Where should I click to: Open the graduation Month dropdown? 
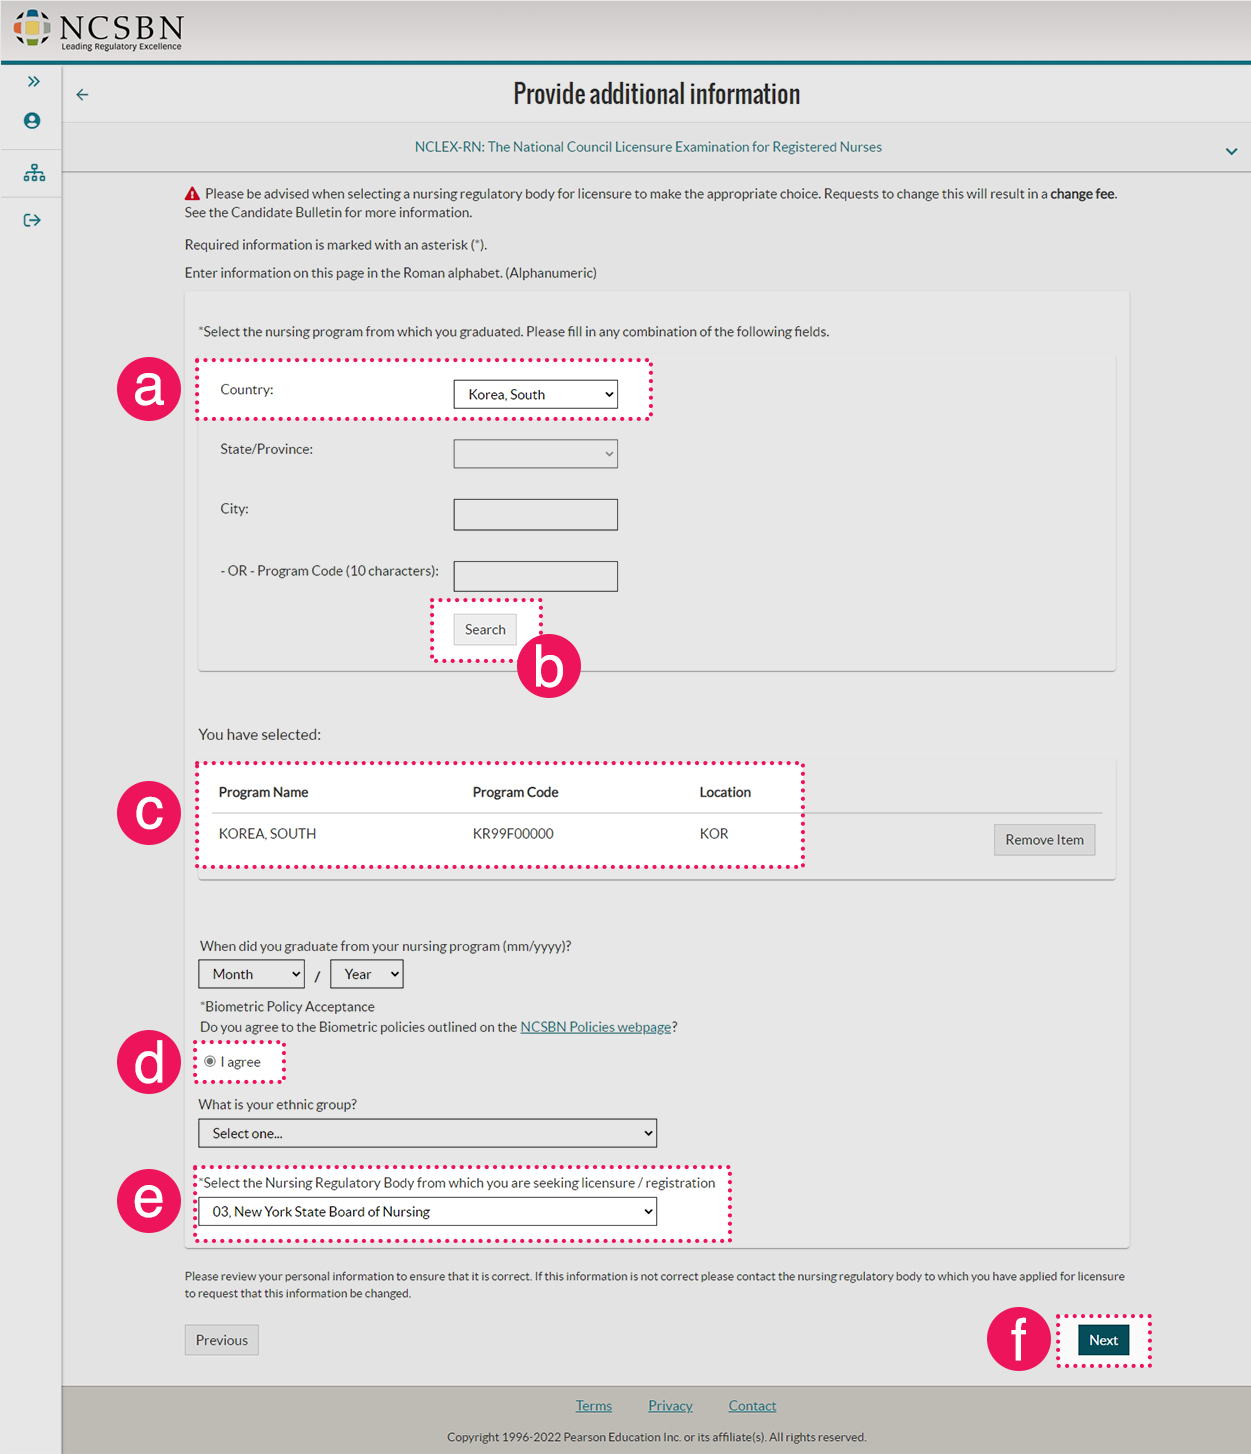pyautogui.click(x=251, y=974)
